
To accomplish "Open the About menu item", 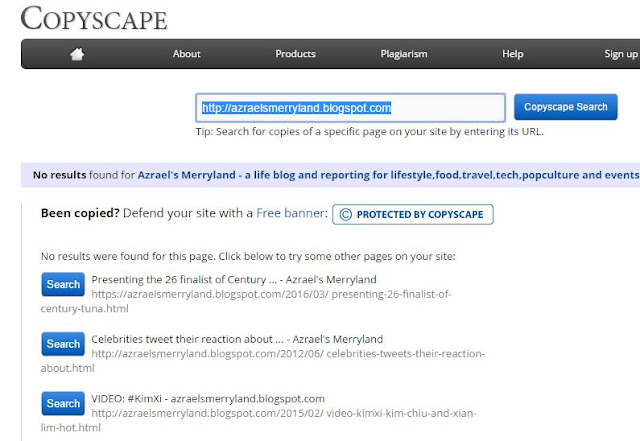I will click(x=187, y=54).
